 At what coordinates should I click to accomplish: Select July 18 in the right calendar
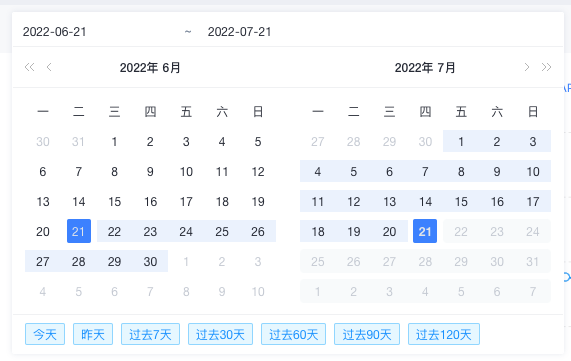(x=318, y=231)
